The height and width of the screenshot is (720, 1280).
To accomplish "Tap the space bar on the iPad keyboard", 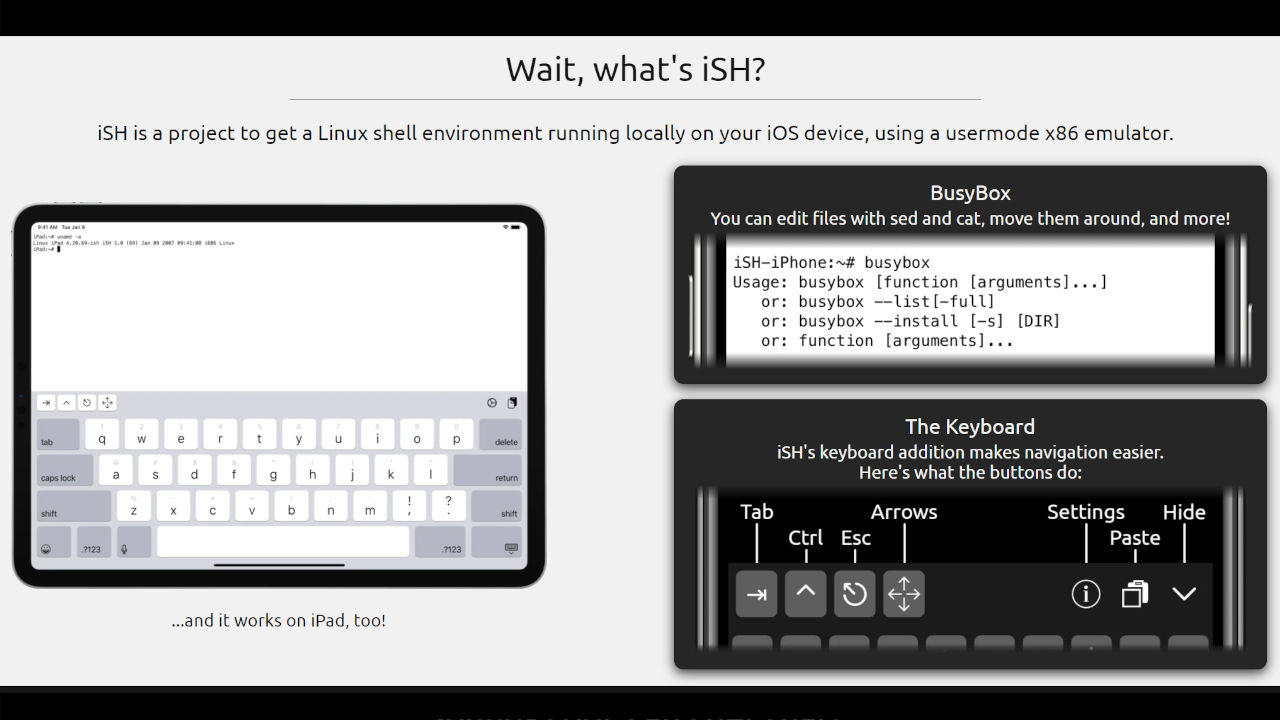I will (283, 542).
